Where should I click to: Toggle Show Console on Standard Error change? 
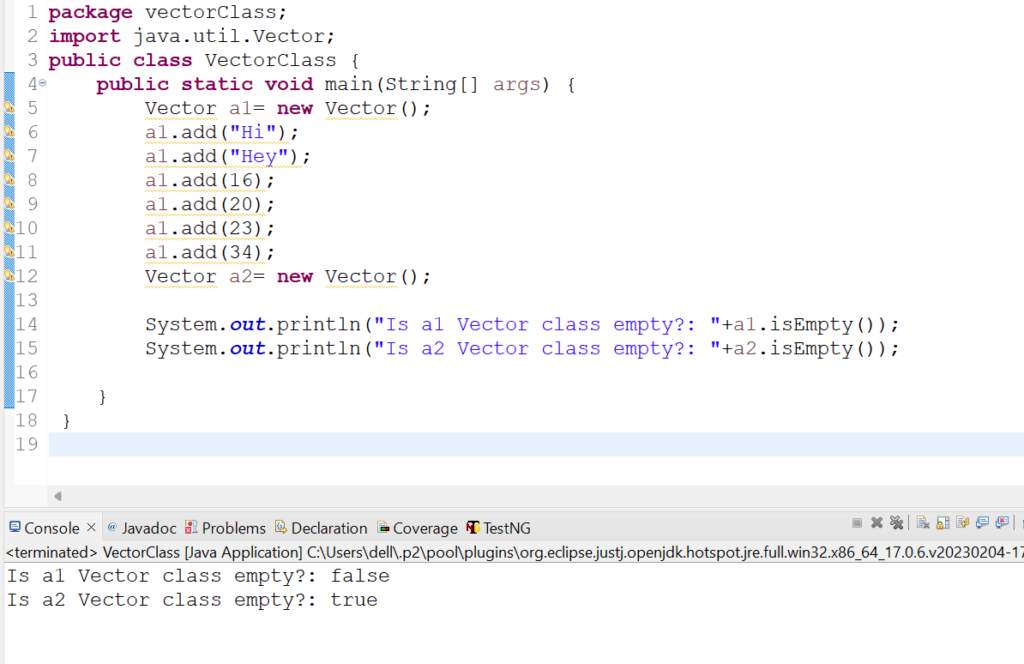point(1002,523)
